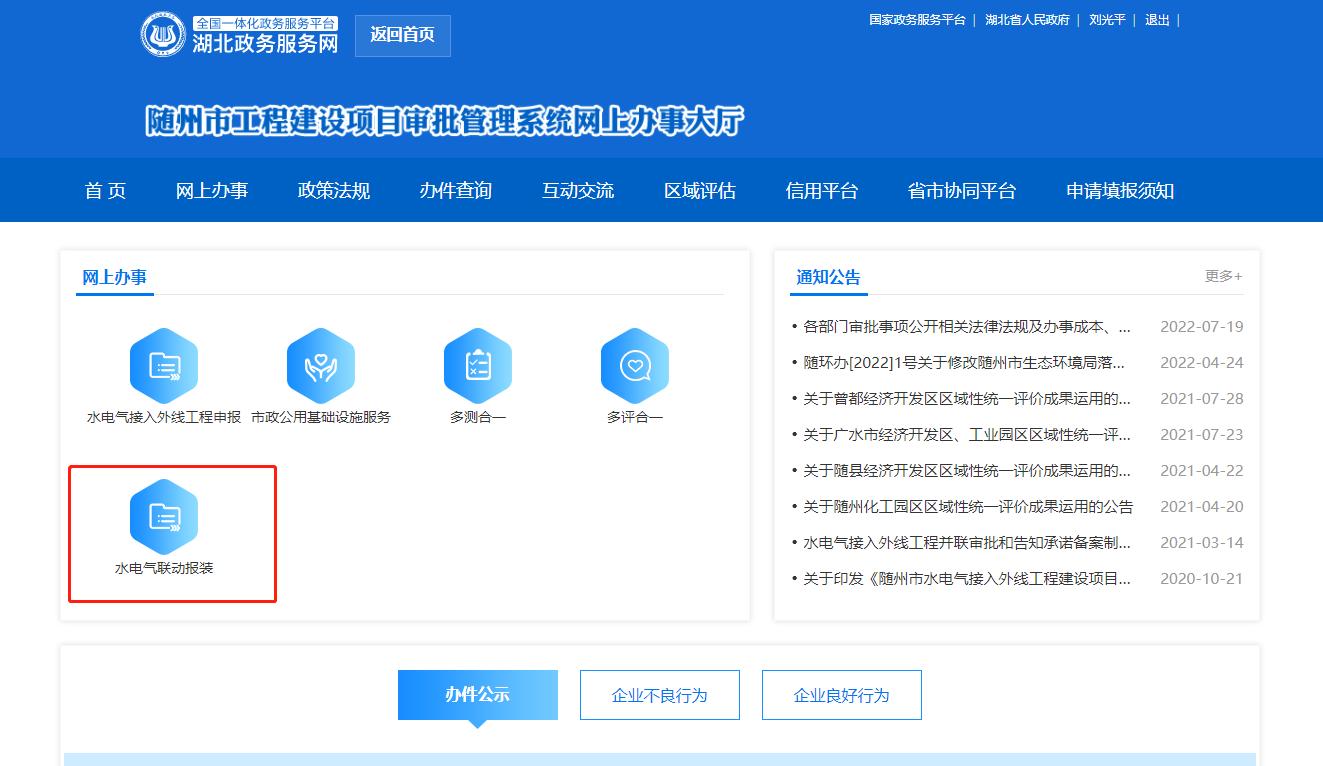Click the 湖北政务服务网 logo
1323x766 pixels.
coord(240,35)
